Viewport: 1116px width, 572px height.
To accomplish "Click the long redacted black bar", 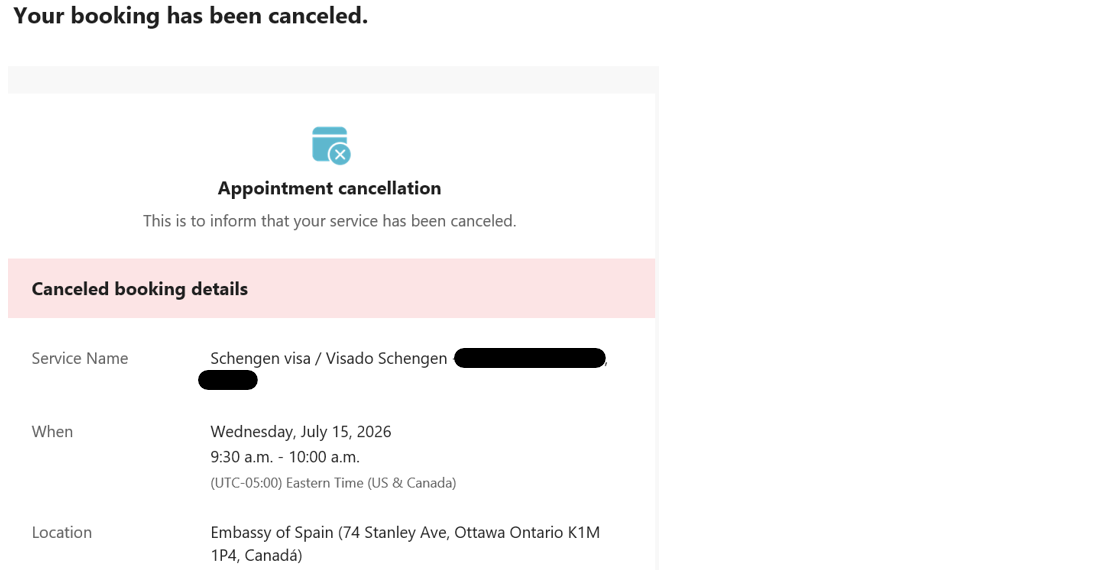I will pyautogui.click(x=530, y=358).
